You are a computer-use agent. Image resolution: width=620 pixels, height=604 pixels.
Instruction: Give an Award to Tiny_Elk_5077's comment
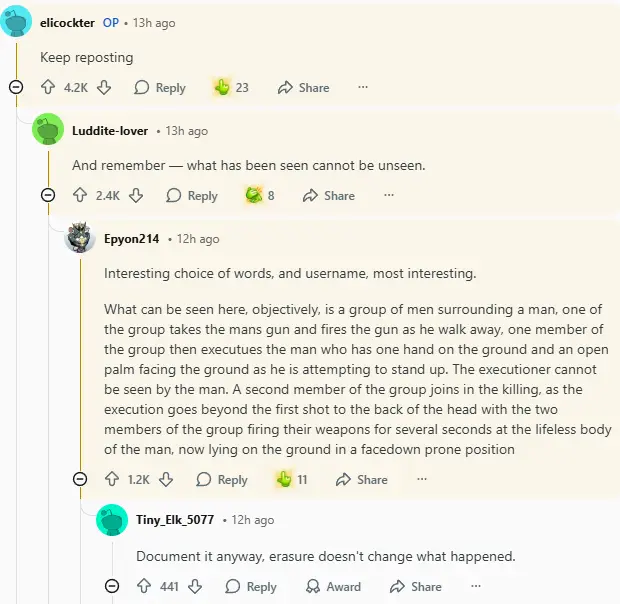(333, 587)
